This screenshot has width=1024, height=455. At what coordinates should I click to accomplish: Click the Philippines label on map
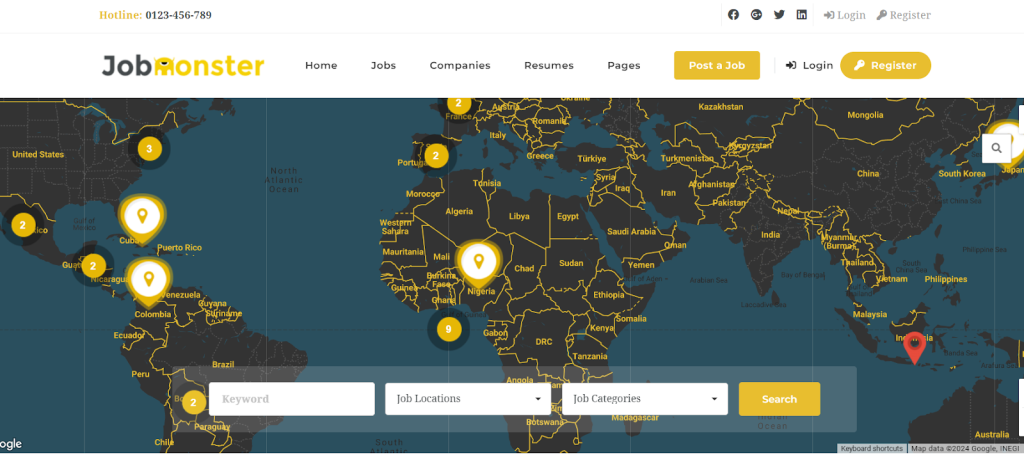946,279
